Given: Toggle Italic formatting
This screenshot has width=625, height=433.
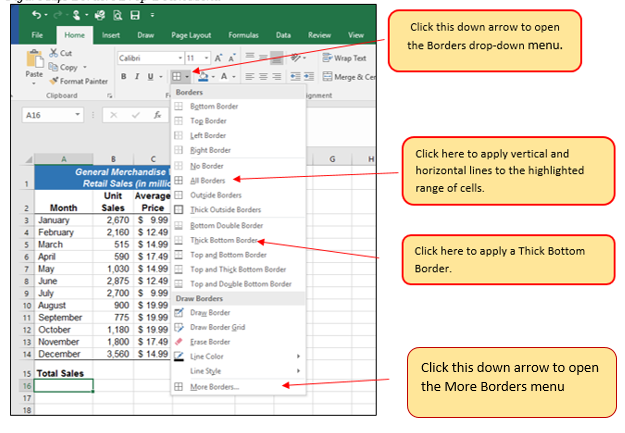Looking at the screenshot, I should pos(137,76).
